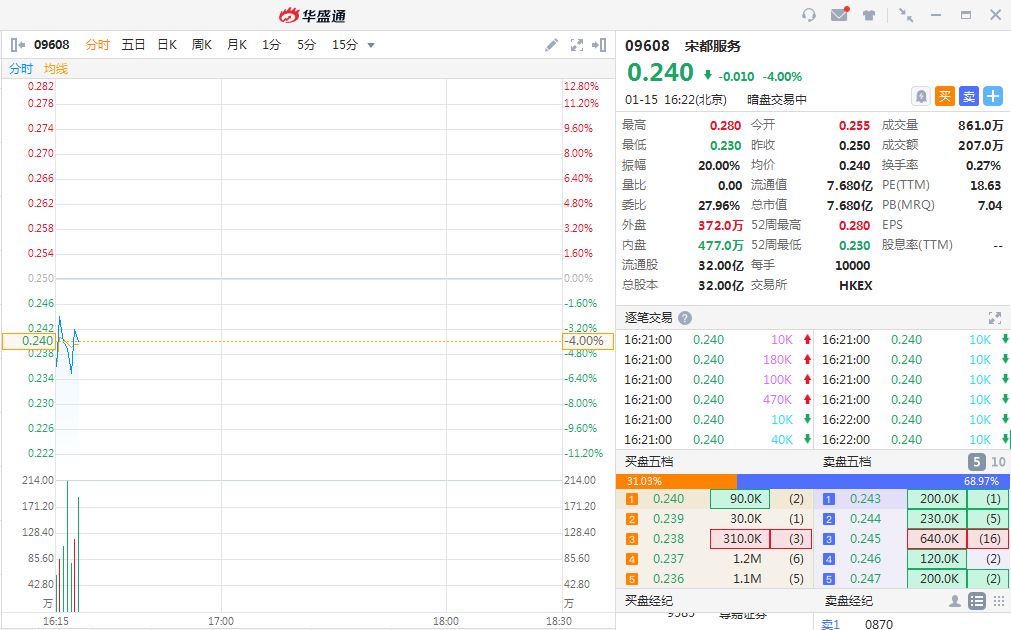Screen dimensions: 1011x630
Task: Toggle order book depth to 10 levels
Action: (997, 462)
